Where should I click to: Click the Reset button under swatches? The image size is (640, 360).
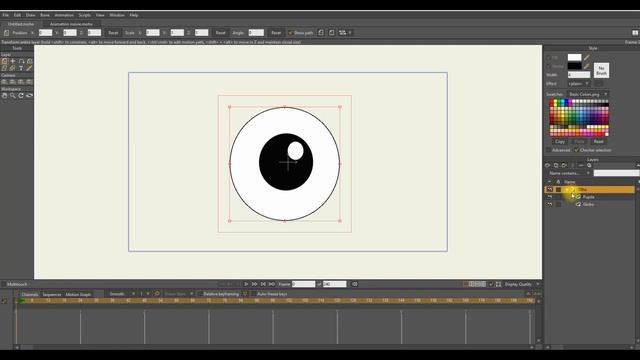click(598, 142)
